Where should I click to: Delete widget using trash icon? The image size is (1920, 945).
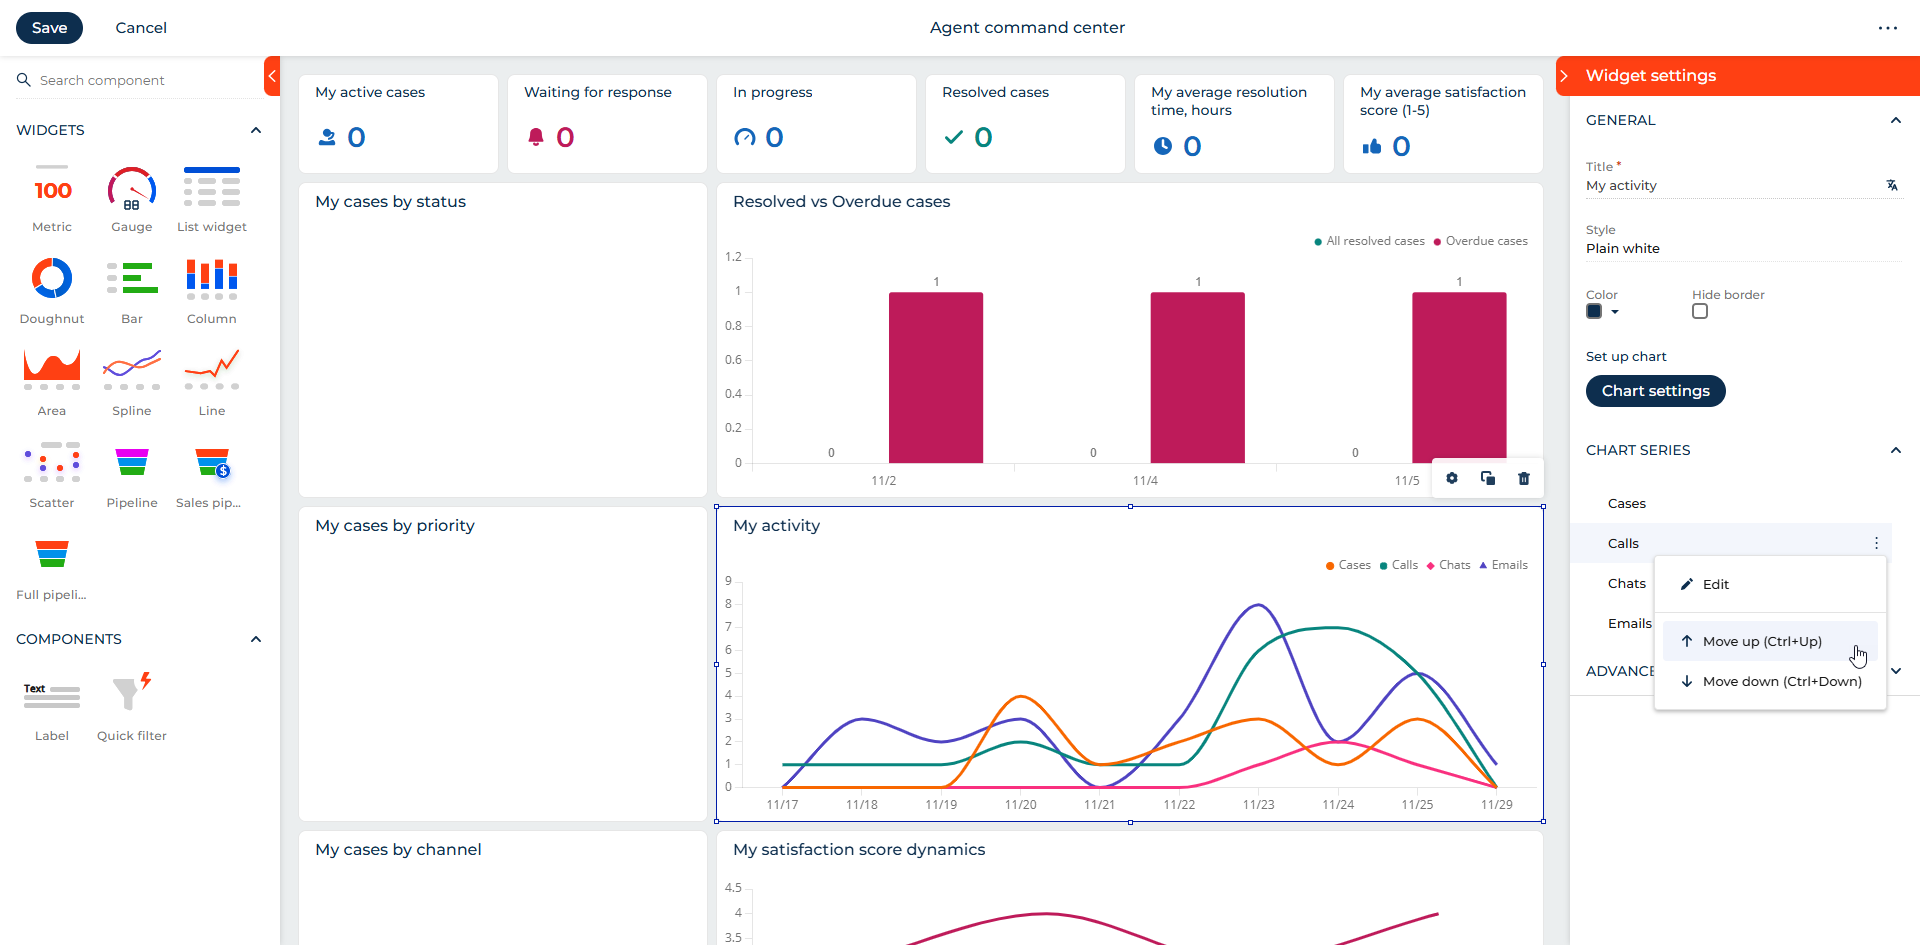click(x=1524, y=479)
